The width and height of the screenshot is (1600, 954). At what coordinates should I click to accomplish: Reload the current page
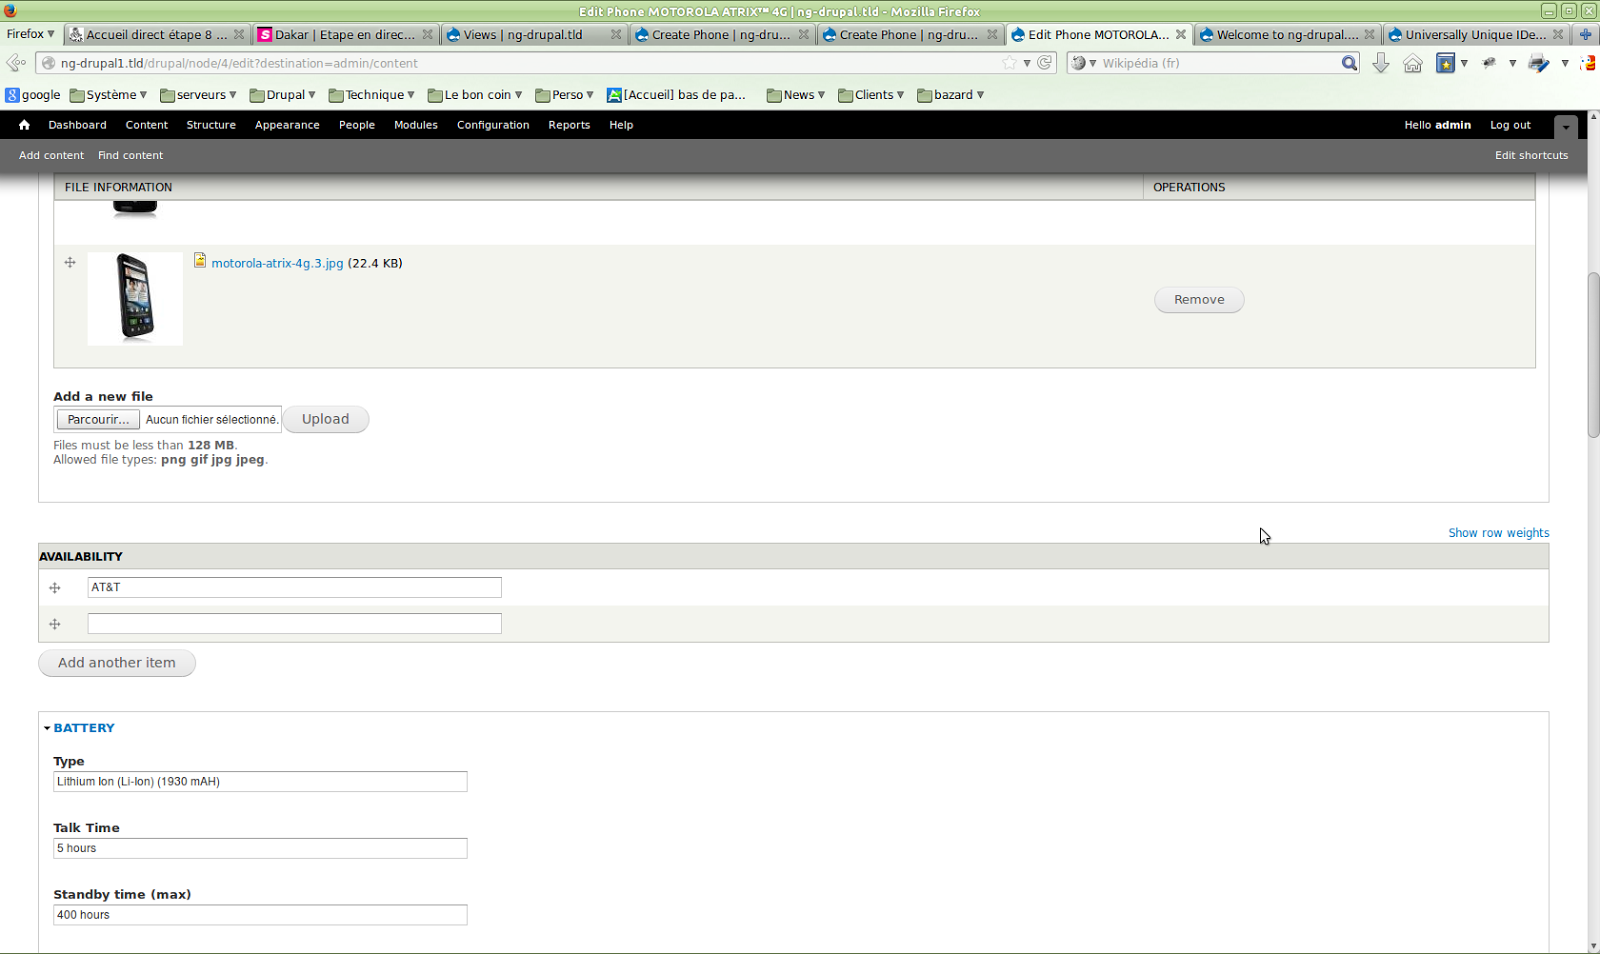pos(1045,63)
